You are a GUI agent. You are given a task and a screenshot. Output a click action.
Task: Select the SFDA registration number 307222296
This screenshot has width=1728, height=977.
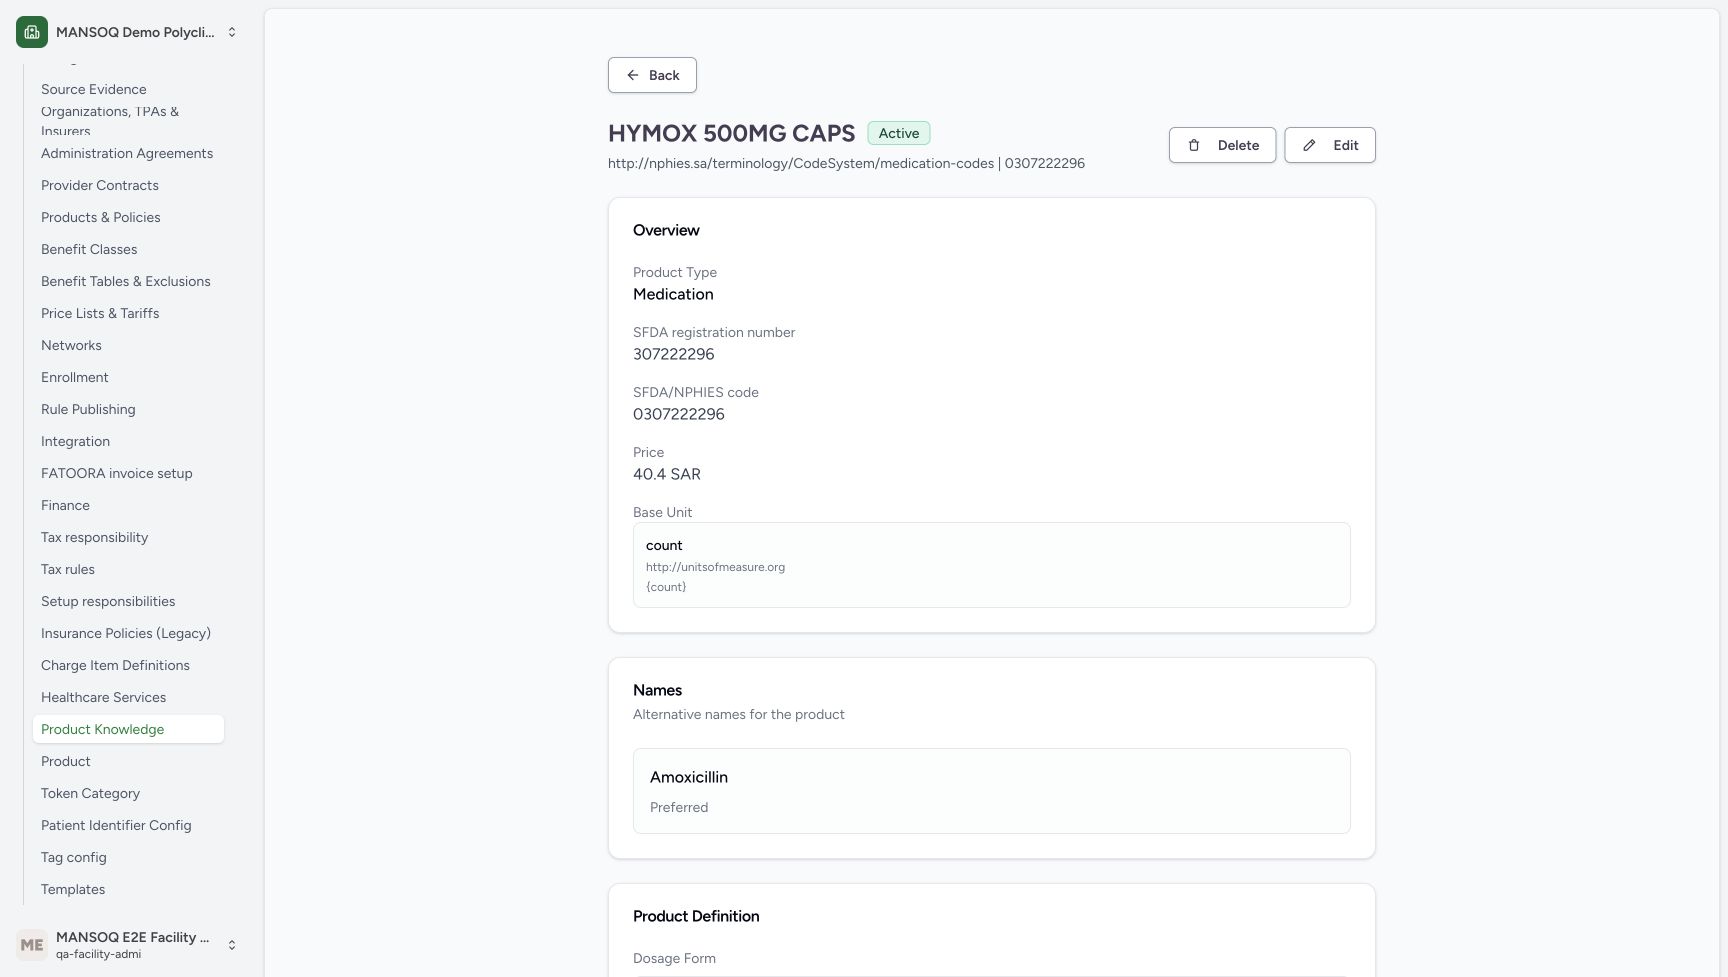(x=674, y=354)
